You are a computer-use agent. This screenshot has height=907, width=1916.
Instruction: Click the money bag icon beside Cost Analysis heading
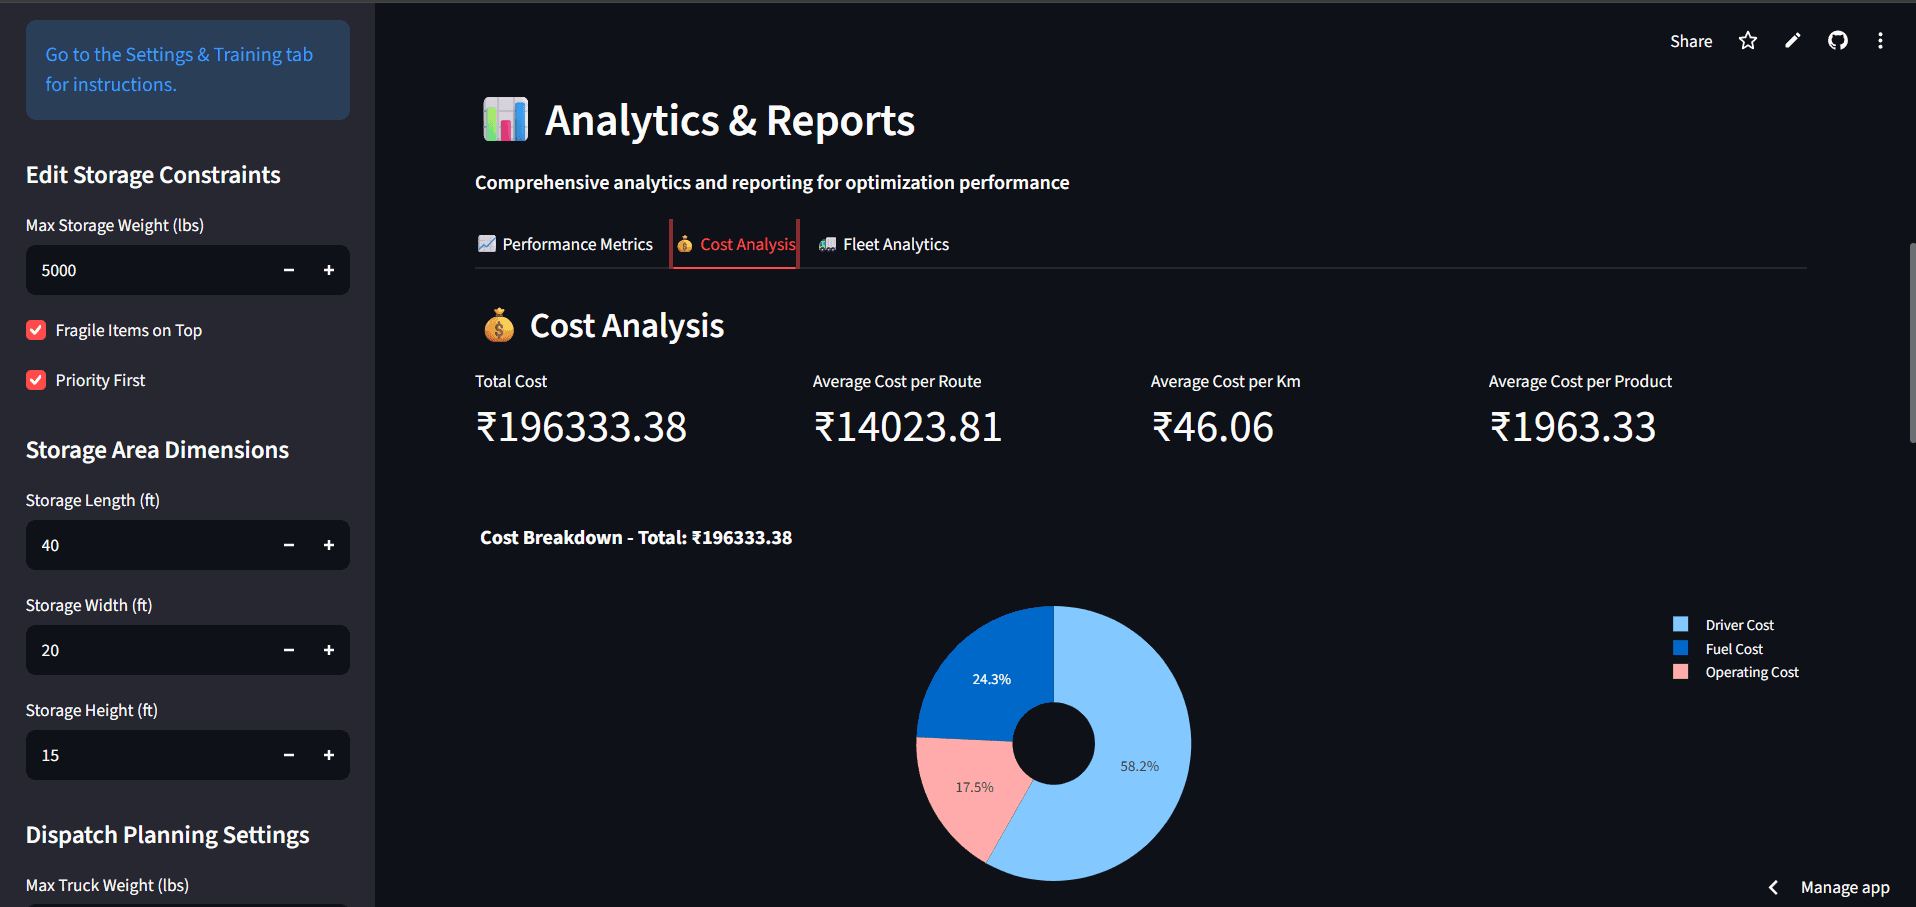pos(499,326)
